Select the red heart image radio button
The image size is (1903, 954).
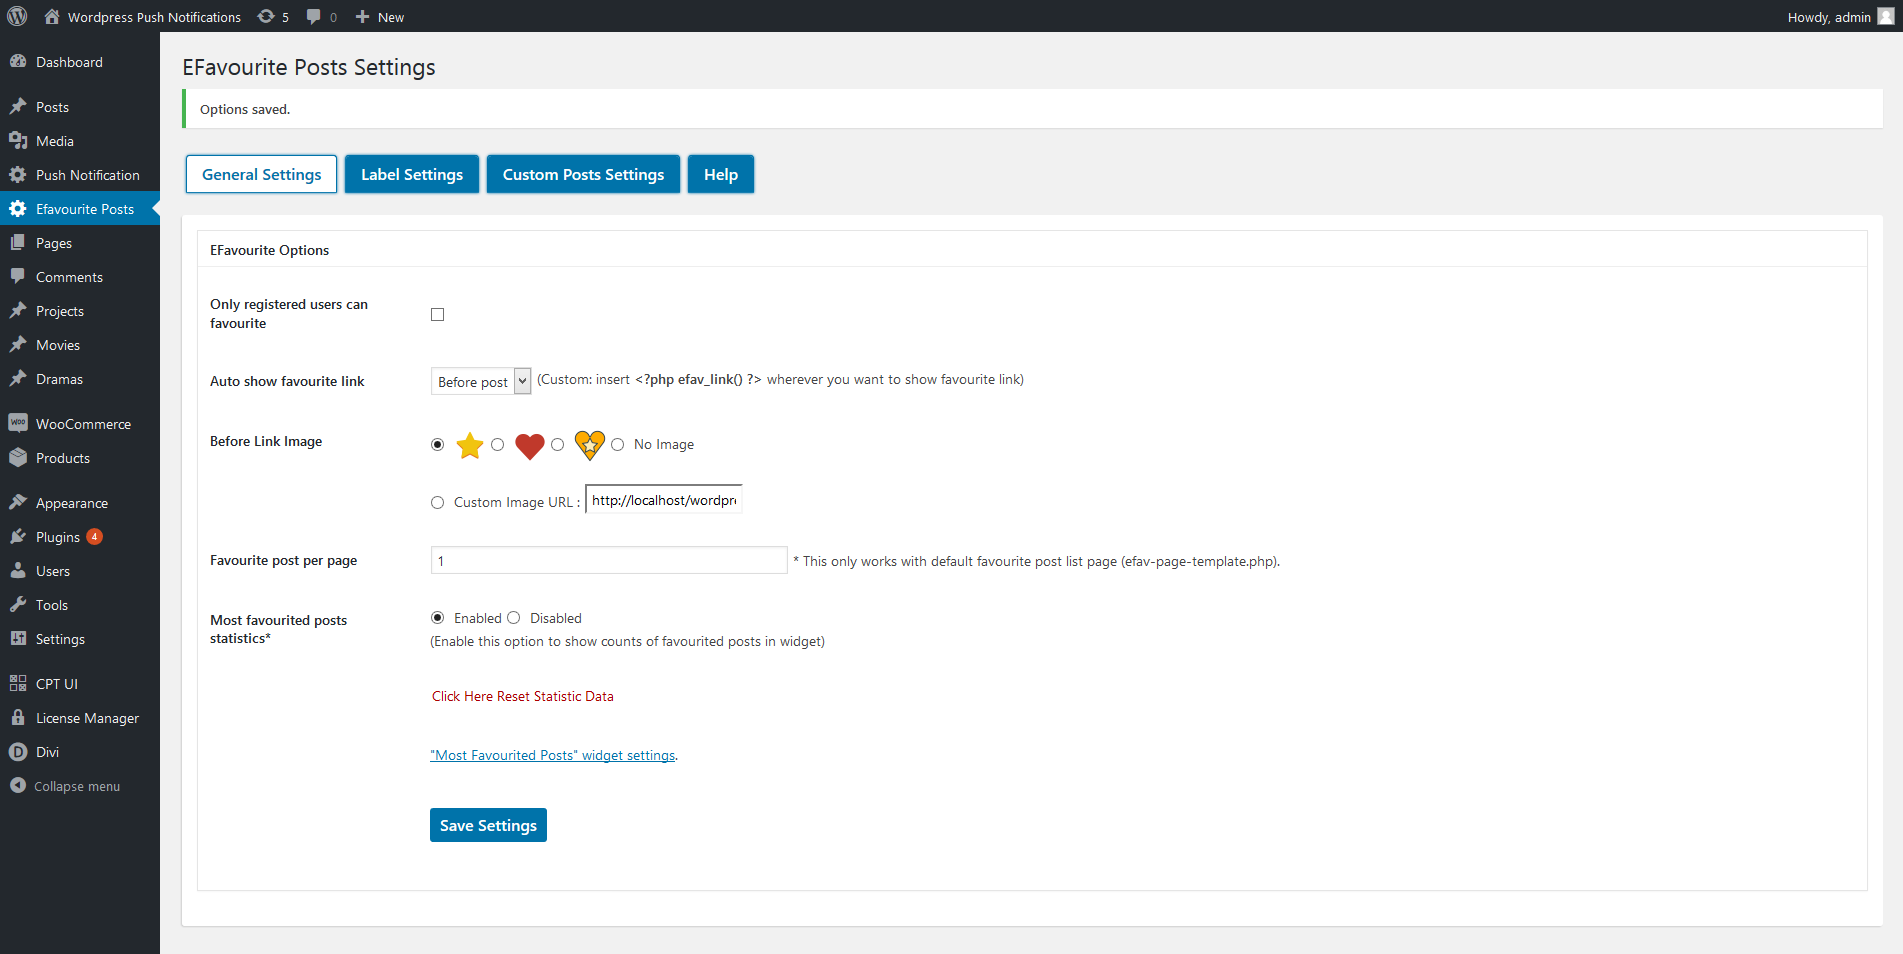(x=497, y=444)
